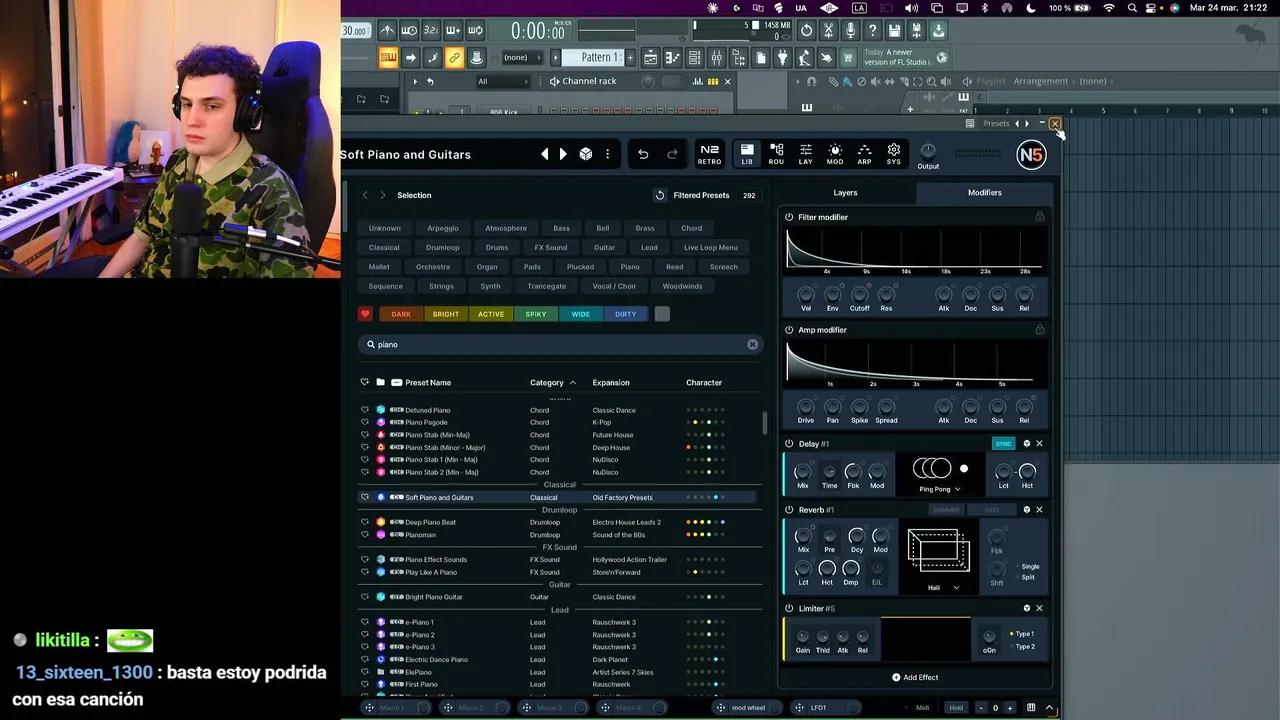Undo the last action in Nexus
The height and width of the screenshot is (720, 1280).
(x=643, y=154)
